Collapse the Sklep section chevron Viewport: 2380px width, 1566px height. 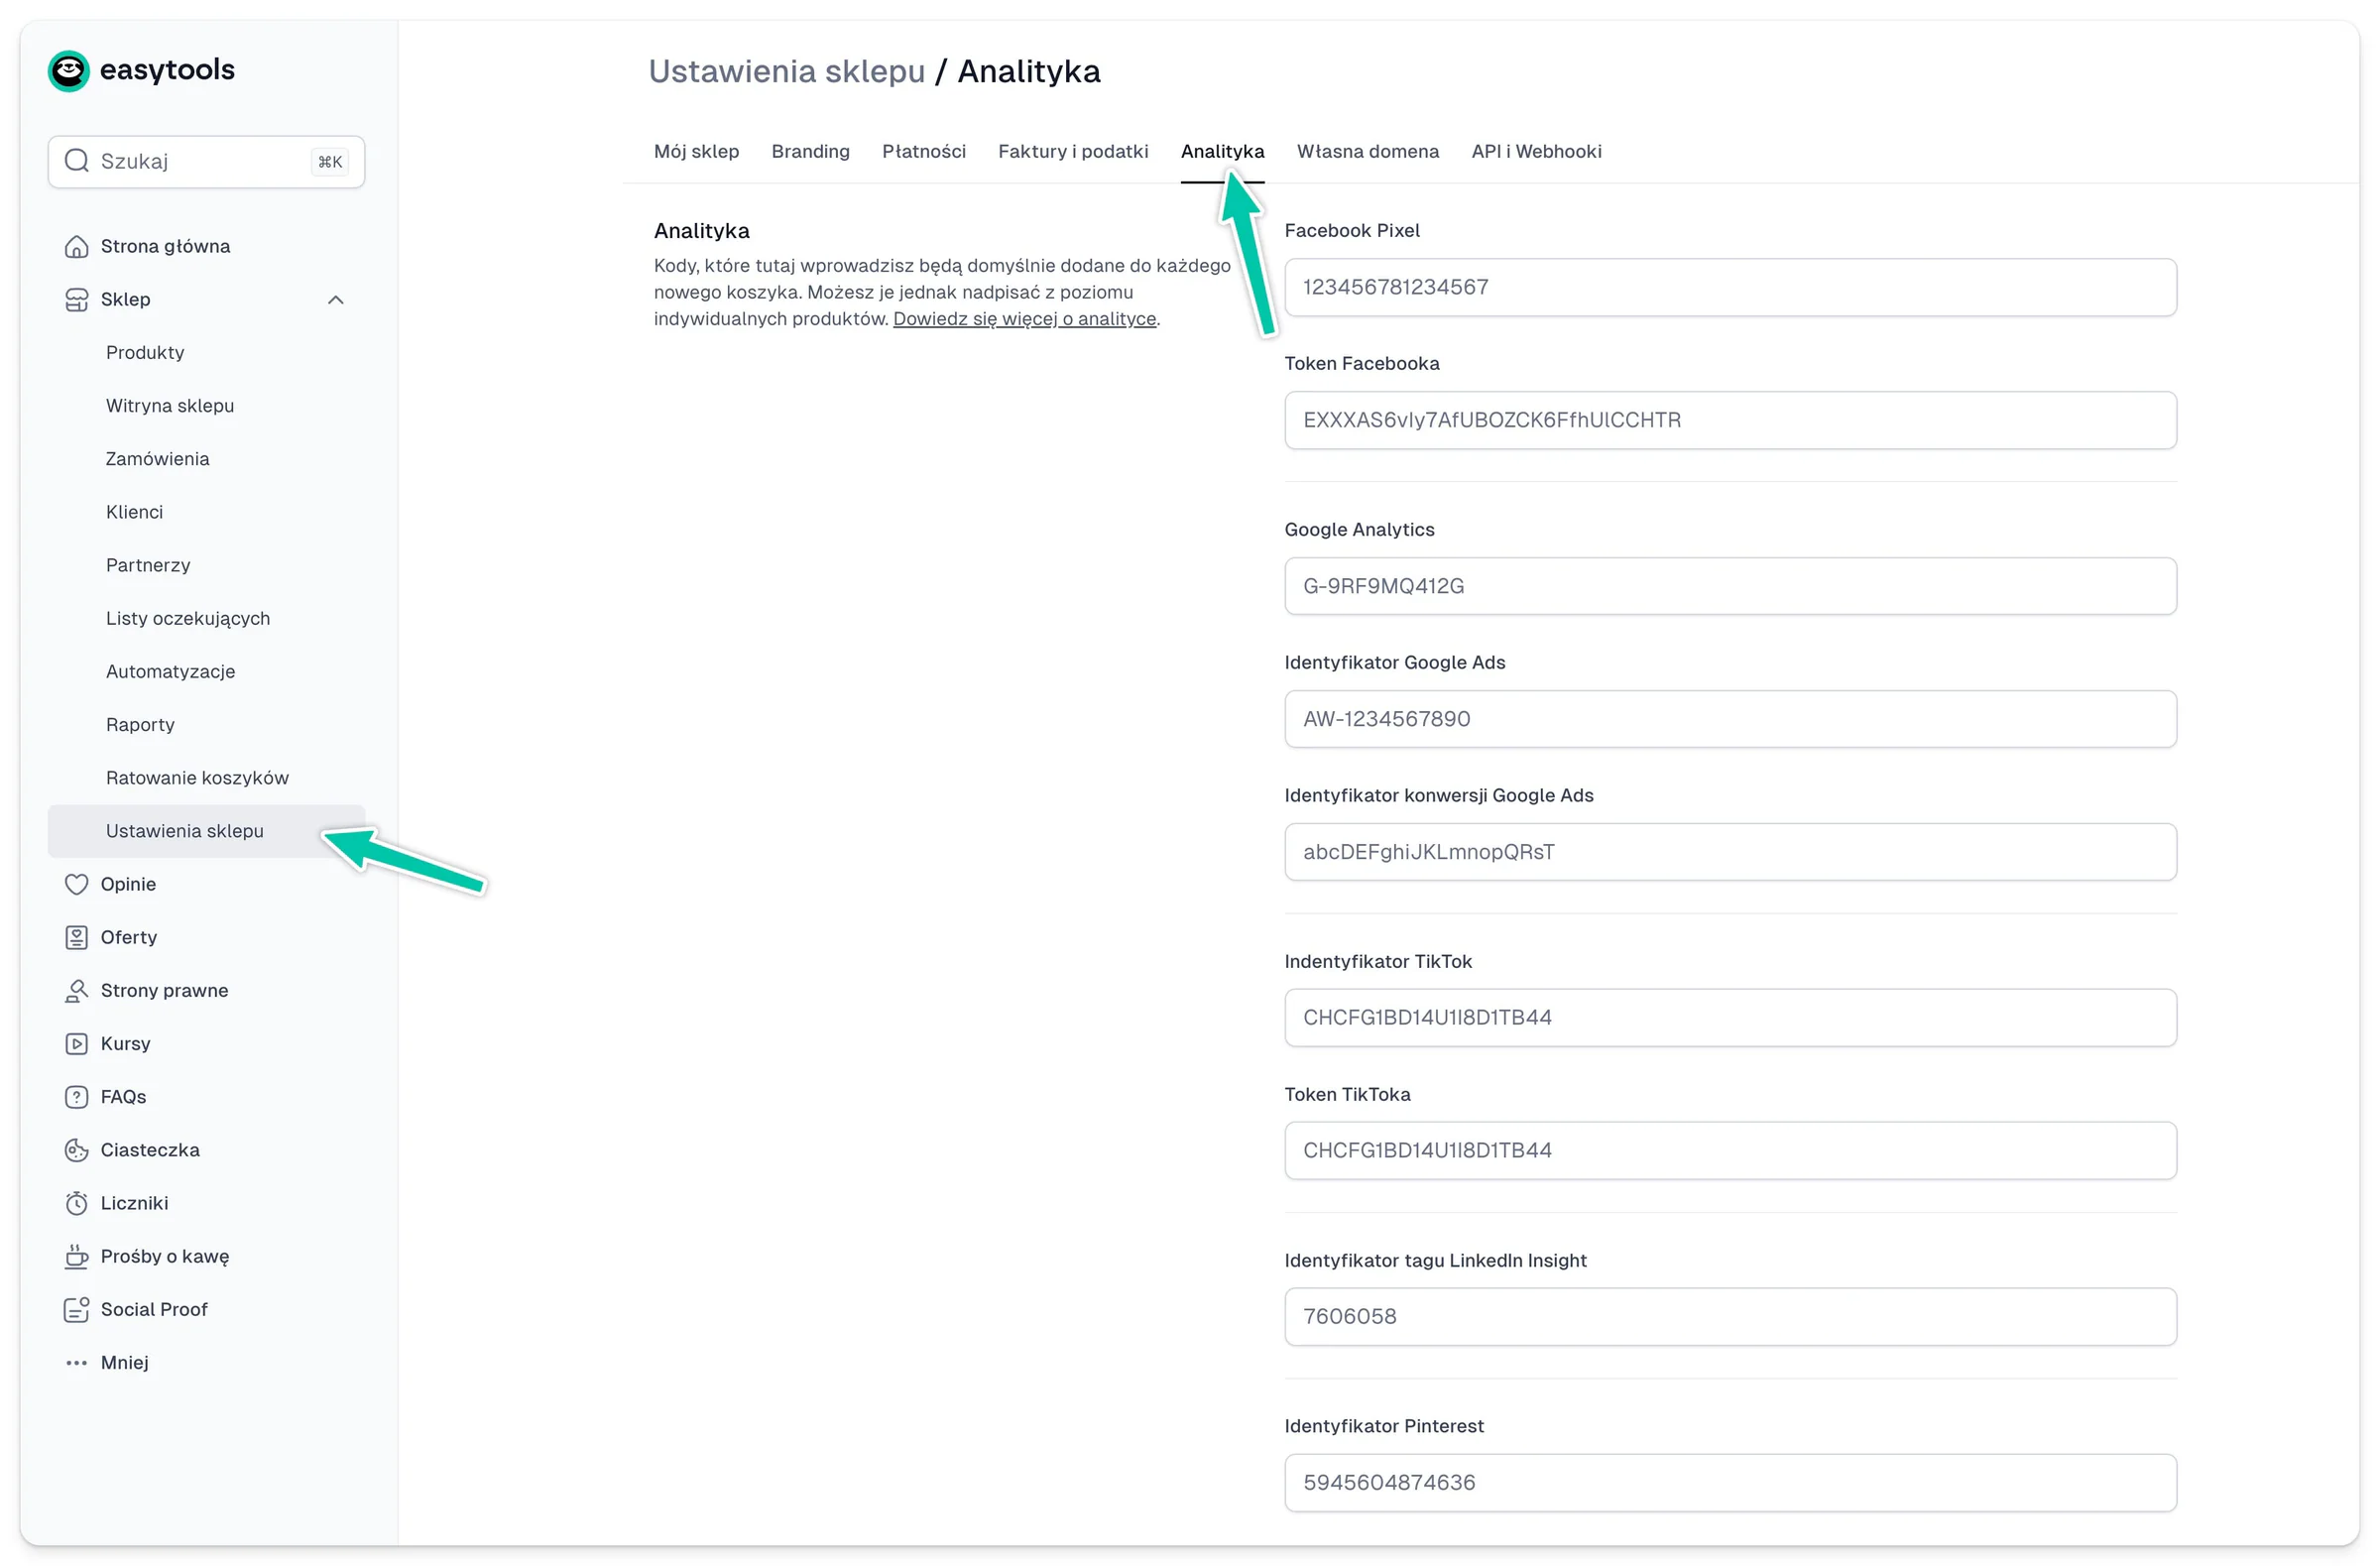[336, 300]
